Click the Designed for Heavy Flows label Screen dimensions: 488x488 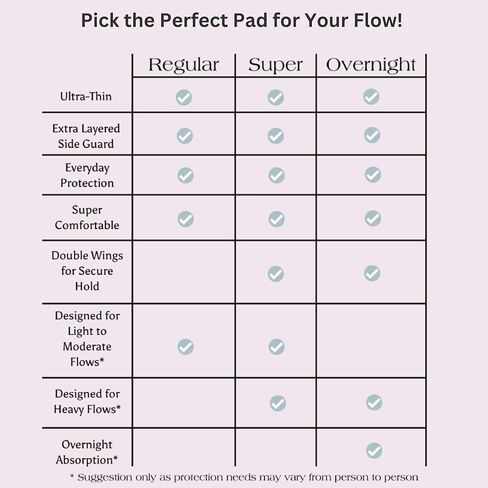87,401
